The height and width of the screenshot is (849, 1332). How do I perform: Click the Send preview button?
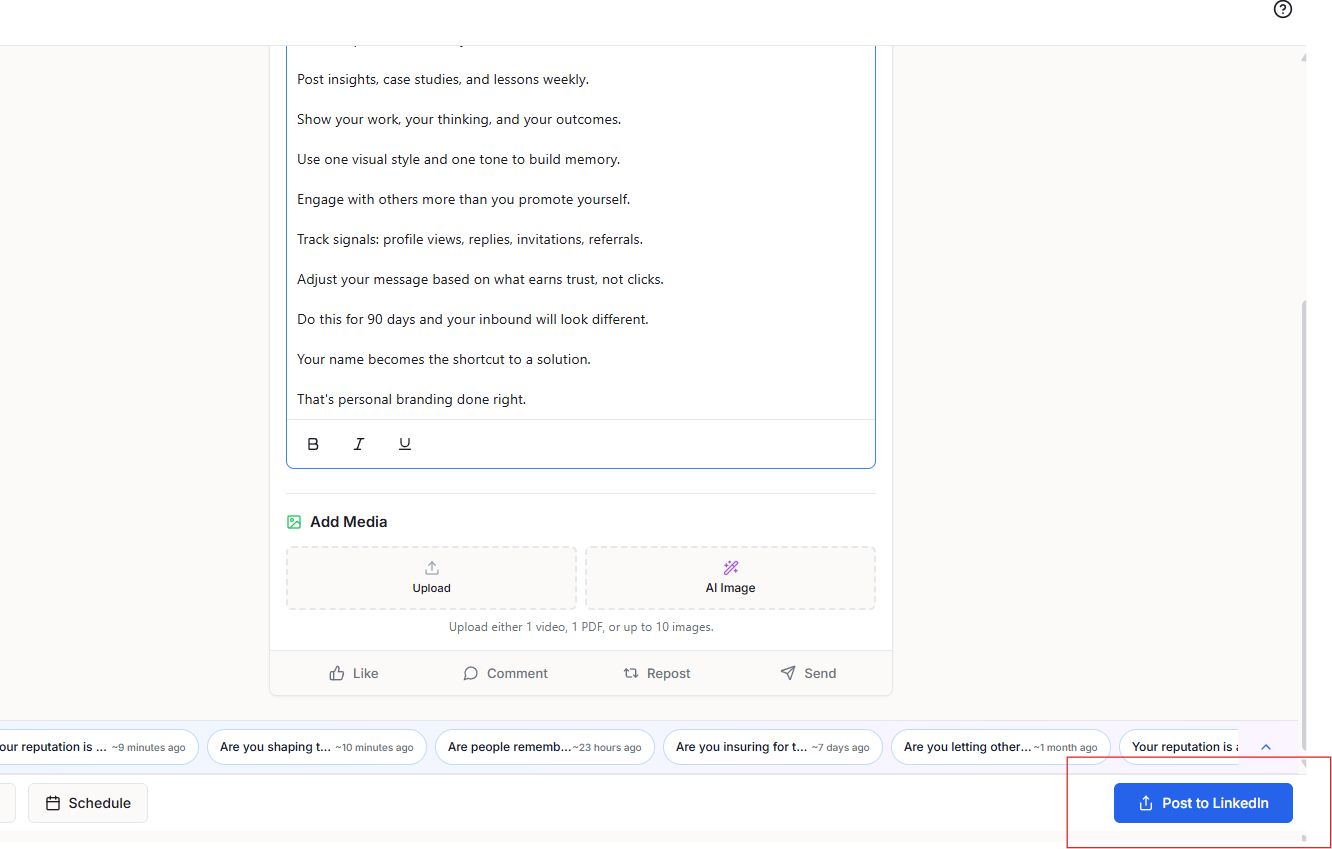pos(808,673)
